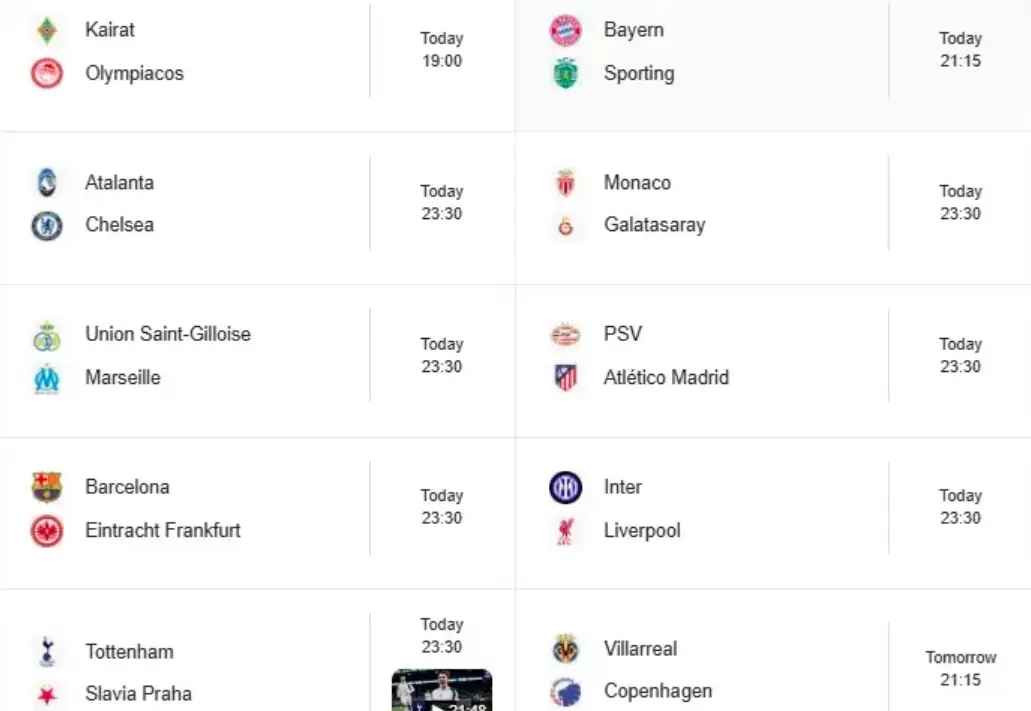Click the Bayern Munich club crest
The width and height of the screenshot is (1031, 711).
tap(566, 30)
